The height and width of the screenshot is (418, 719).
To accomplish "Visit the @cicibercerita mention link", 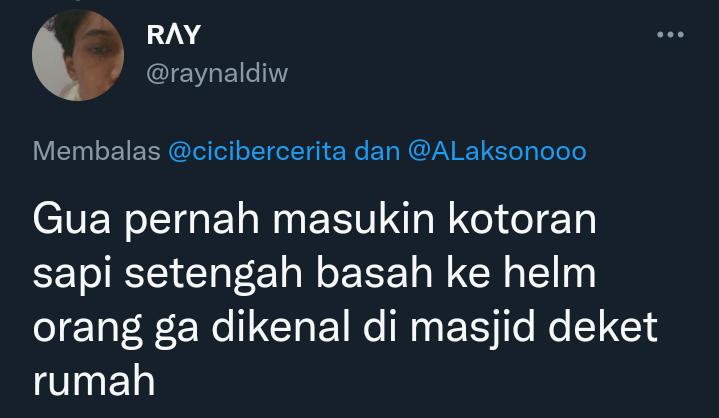I will coord(257,151).
